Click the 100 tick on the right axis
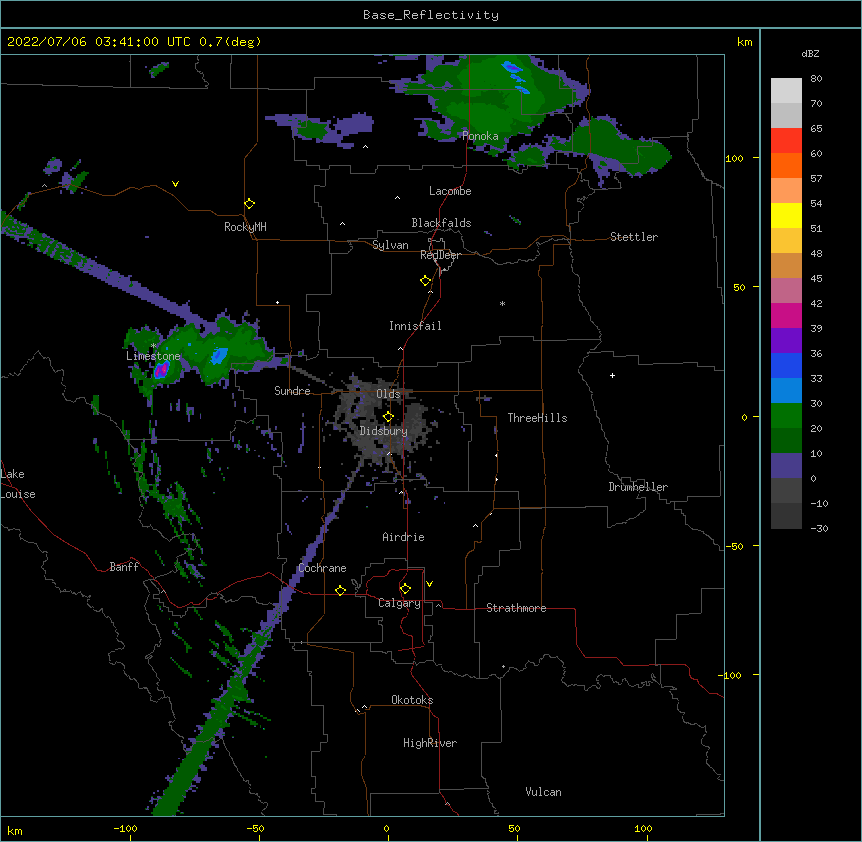The height and width of the screenshot is (842, 862). (734, 159)
